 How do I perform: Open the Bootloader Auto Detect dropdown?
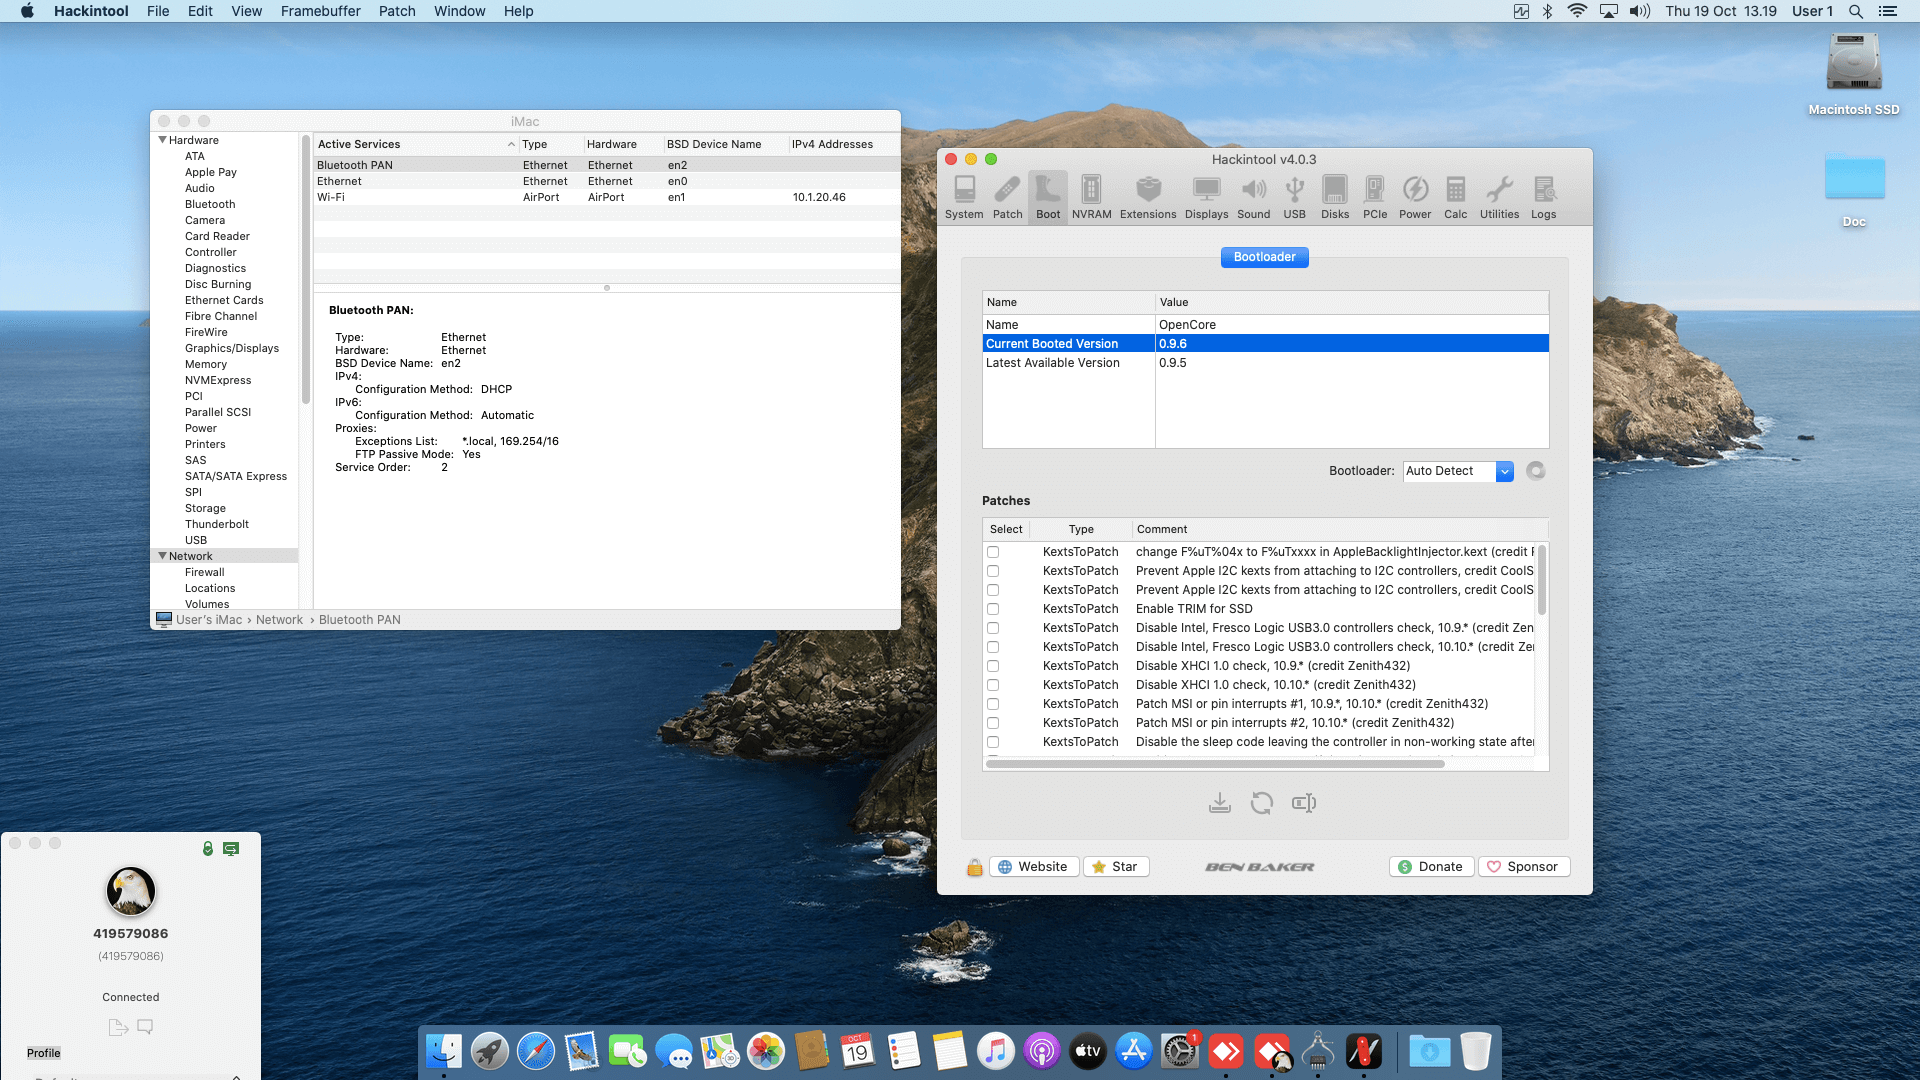click(x=1458, y=471)
